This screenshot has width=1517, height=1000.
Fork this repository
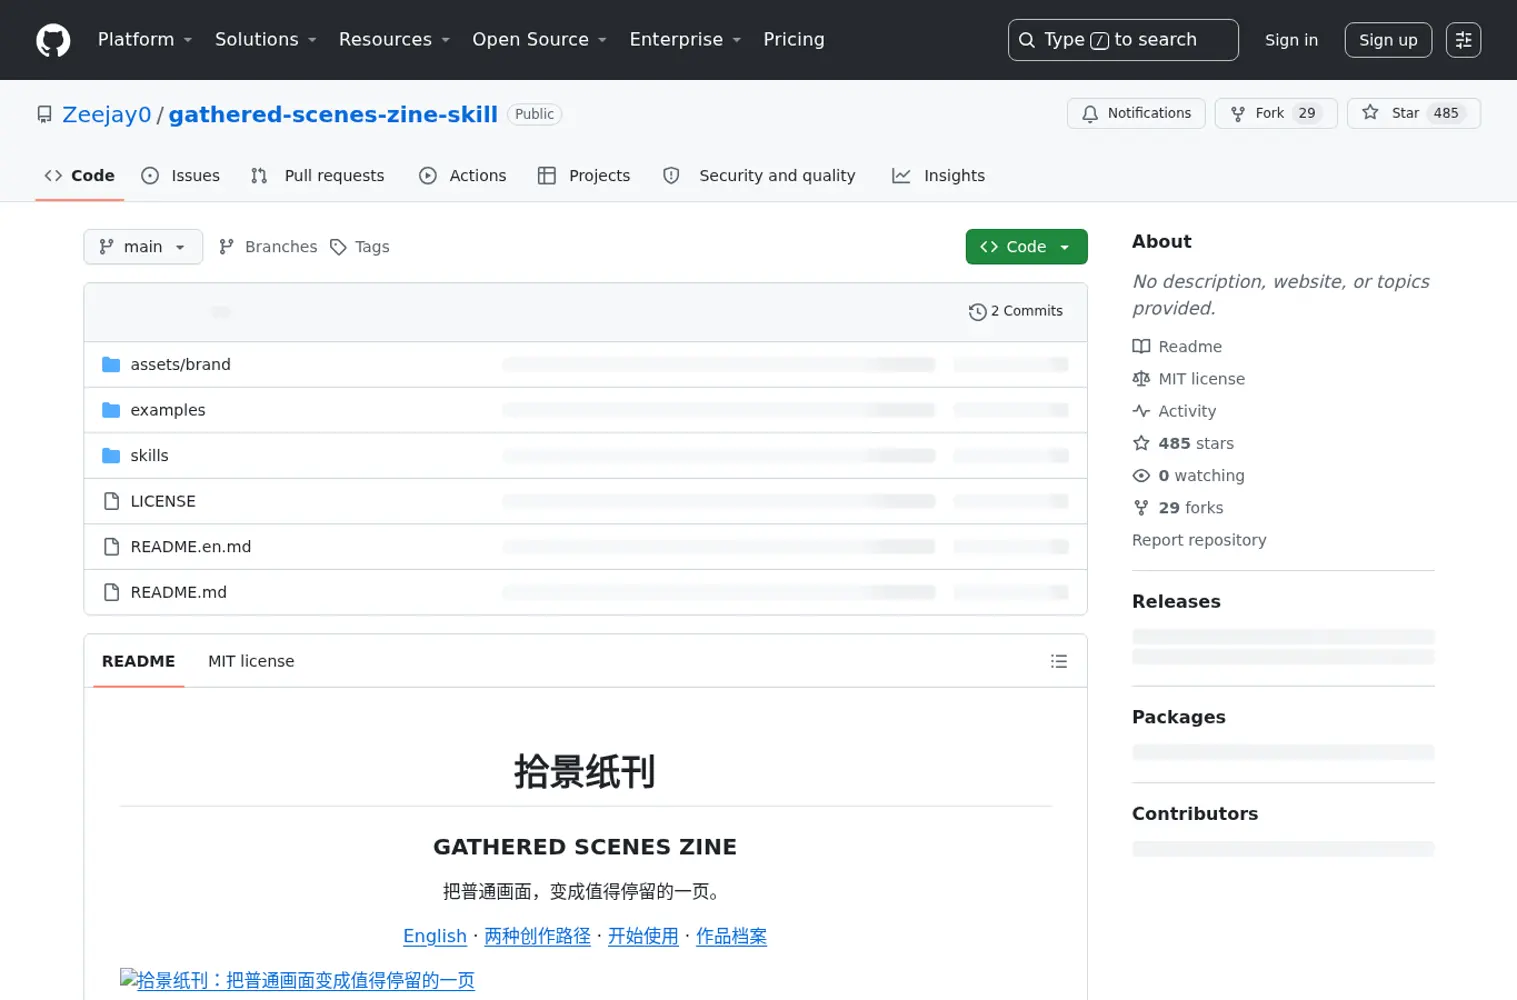1276,113
